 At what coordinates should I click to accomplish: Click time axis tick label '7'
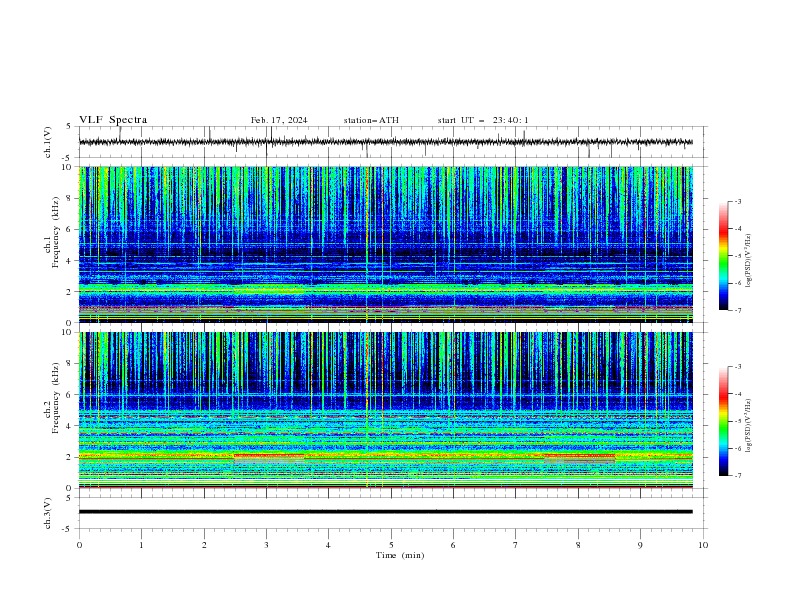(516, 545)
